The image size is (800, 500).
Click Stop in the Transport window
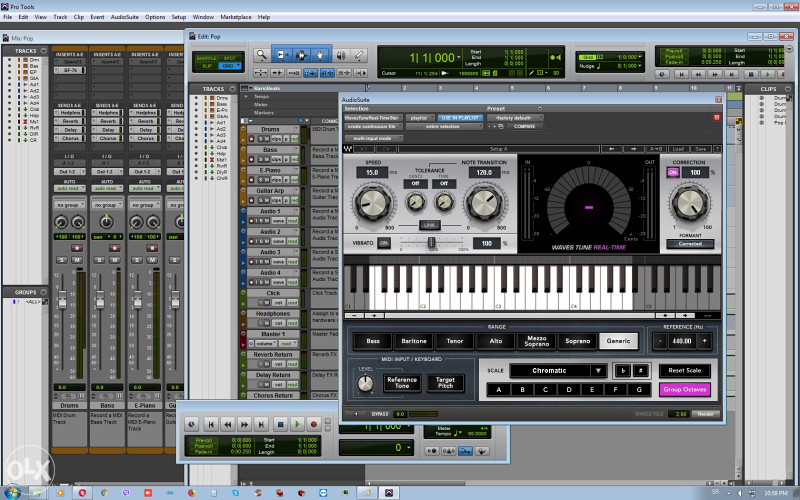coord(280,424)
